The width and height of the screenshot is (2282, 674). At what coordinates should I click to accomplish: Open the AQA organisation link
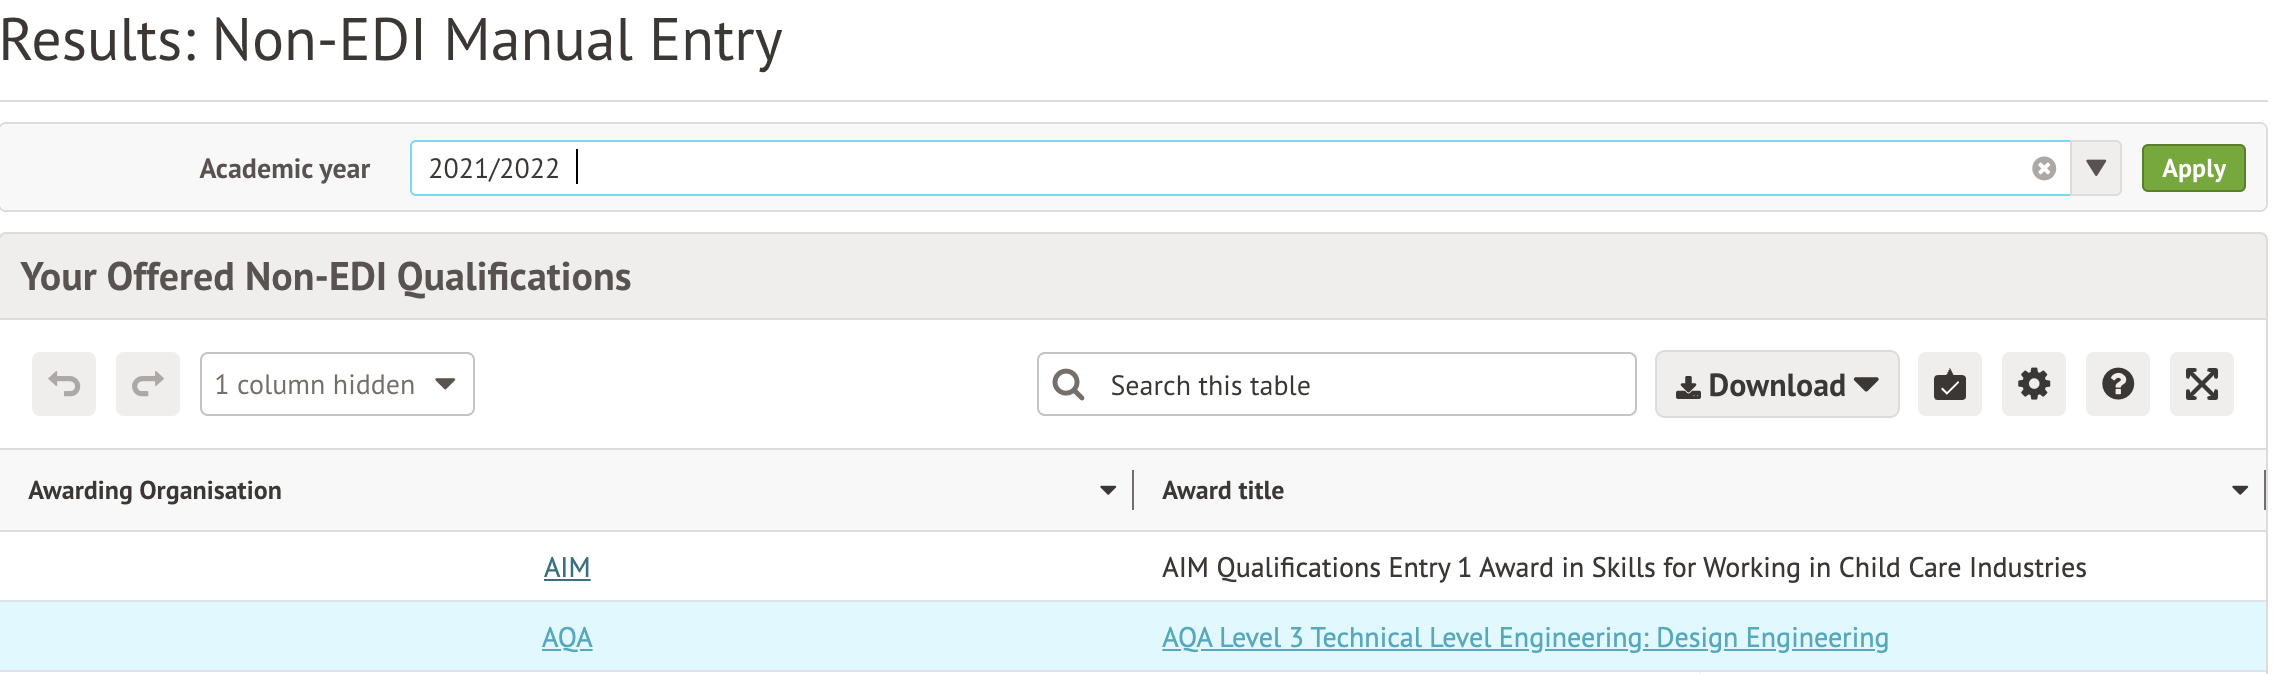click(567, 637)
